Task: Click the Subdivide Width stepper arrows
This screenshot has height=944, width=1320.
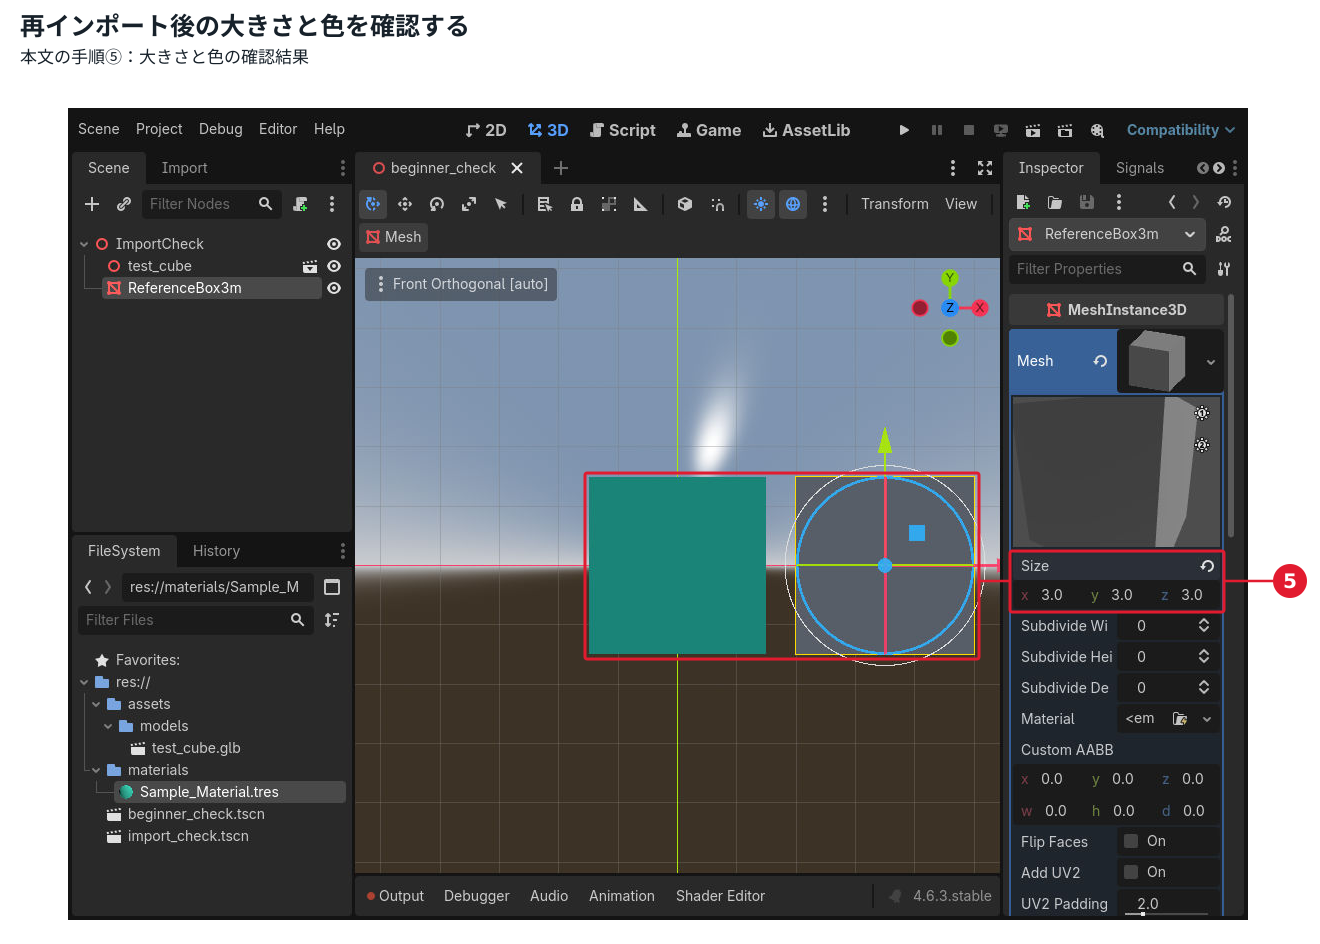Action: (x=1204, y=626)
